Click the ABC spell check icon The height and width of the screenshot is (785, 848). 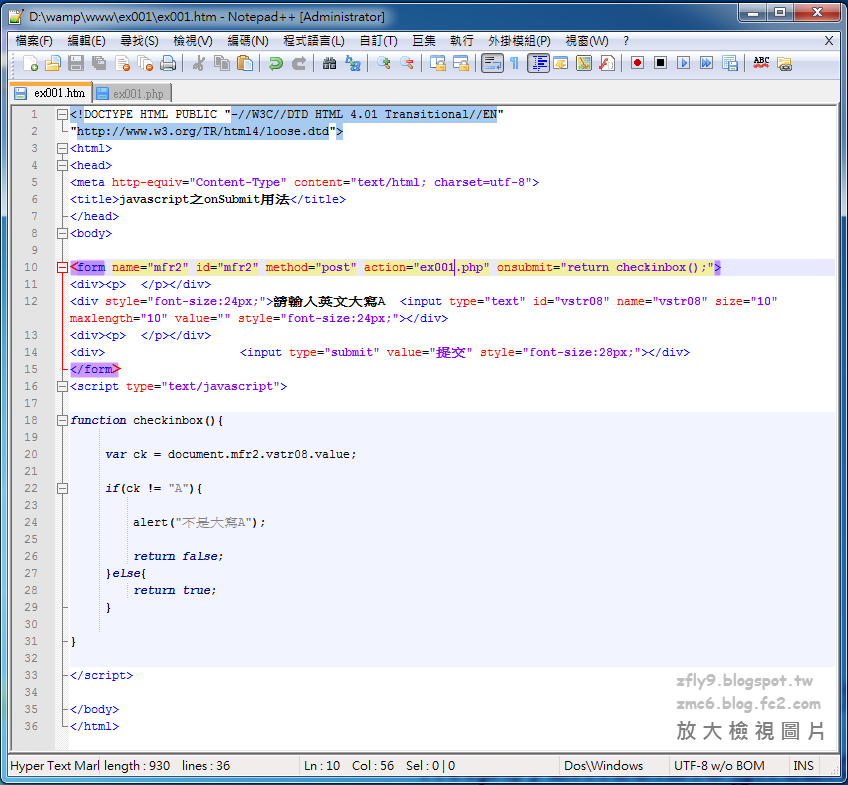point(761,63)
